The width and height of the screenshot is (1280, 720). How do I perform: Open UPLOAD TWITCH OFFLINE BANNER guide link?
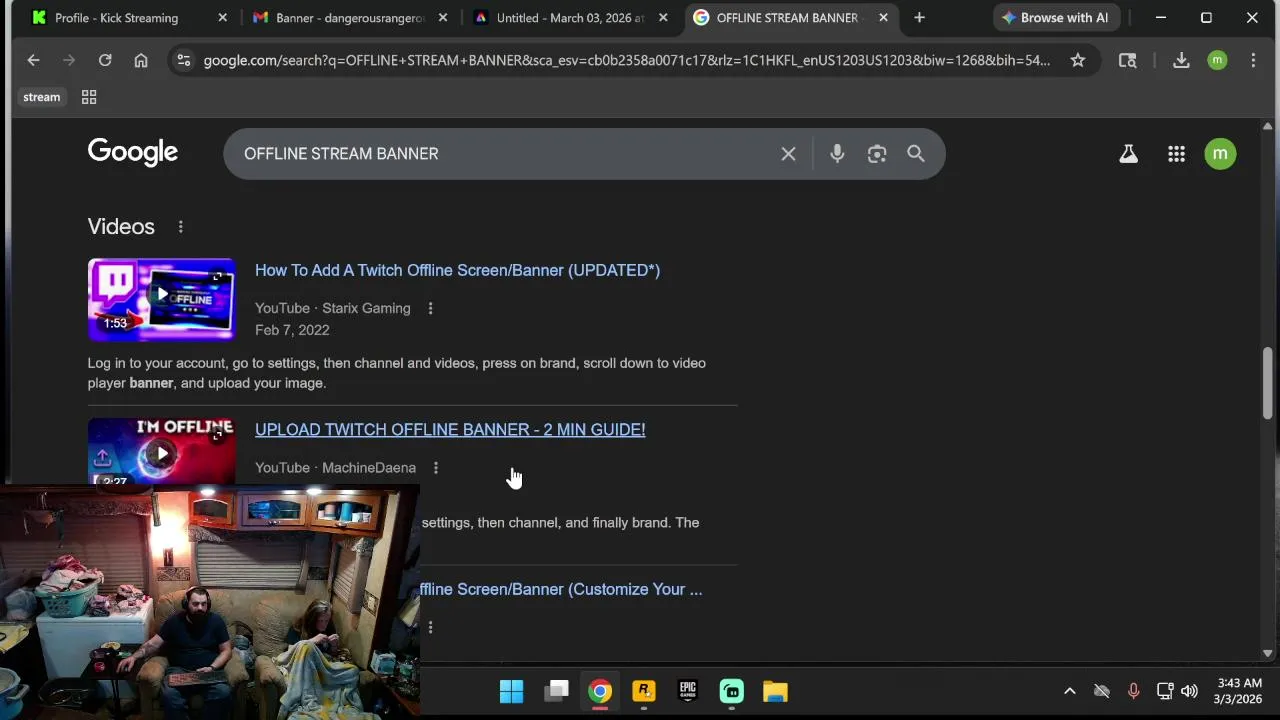pyautogui.click(x=450, y=430)
